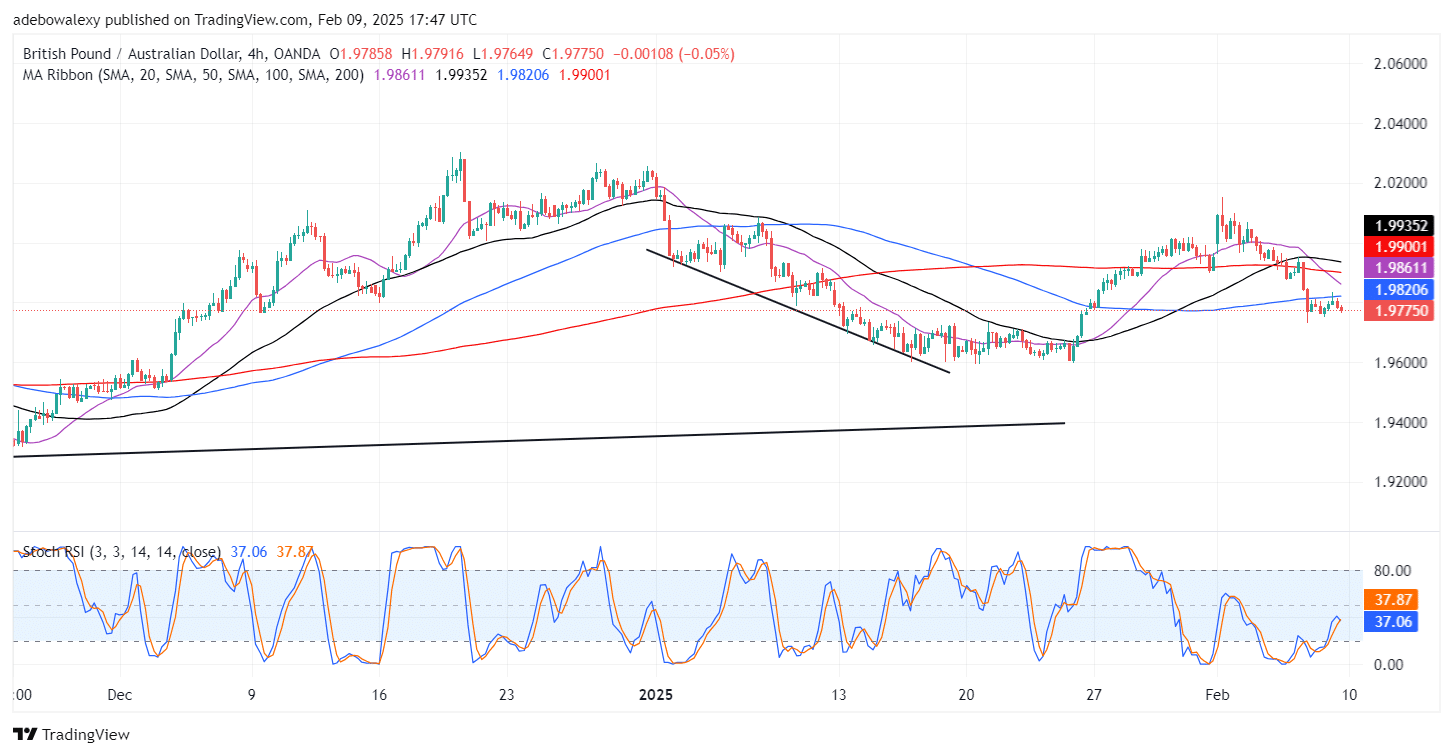This screenshot has height=756, width=1453.
Task: Click the 9 date label on time axis
Action: 251,695
